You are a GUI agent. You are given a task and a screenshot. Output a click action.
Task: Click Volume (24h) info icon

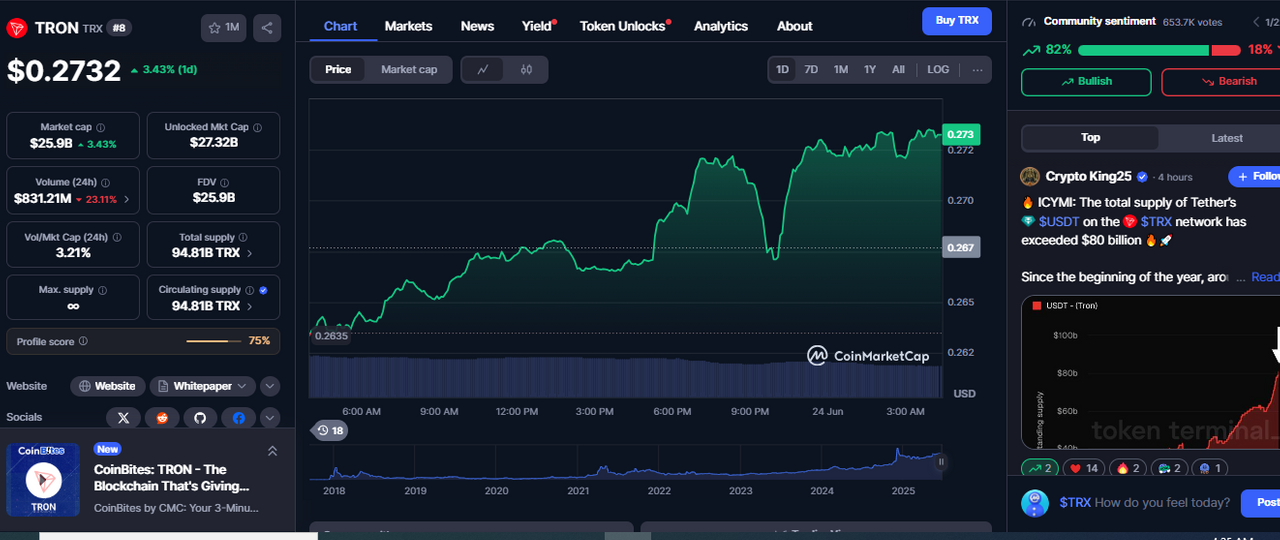click(107, 183)
